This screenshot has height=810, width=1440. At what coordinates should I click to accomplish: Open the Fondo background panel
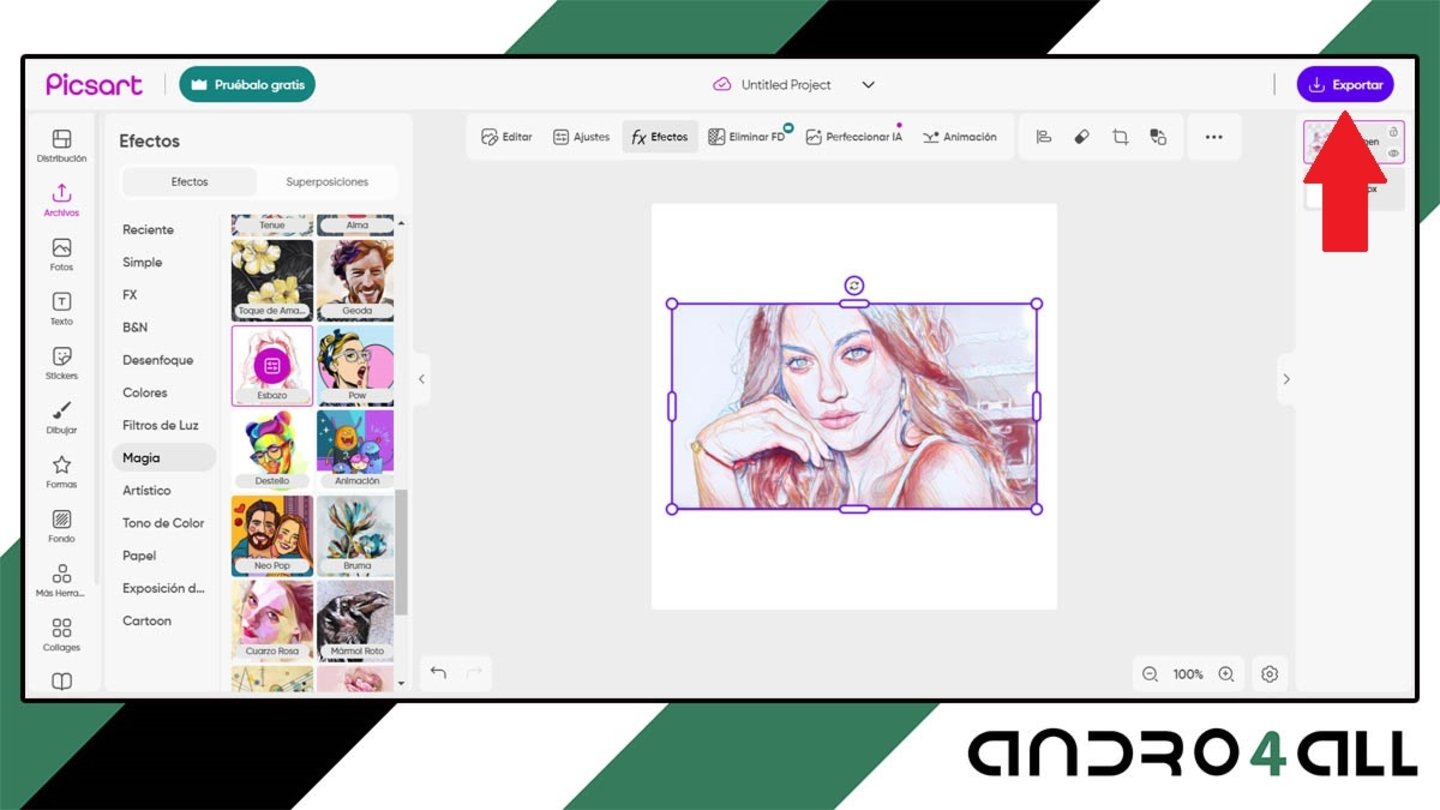point(61,526)
